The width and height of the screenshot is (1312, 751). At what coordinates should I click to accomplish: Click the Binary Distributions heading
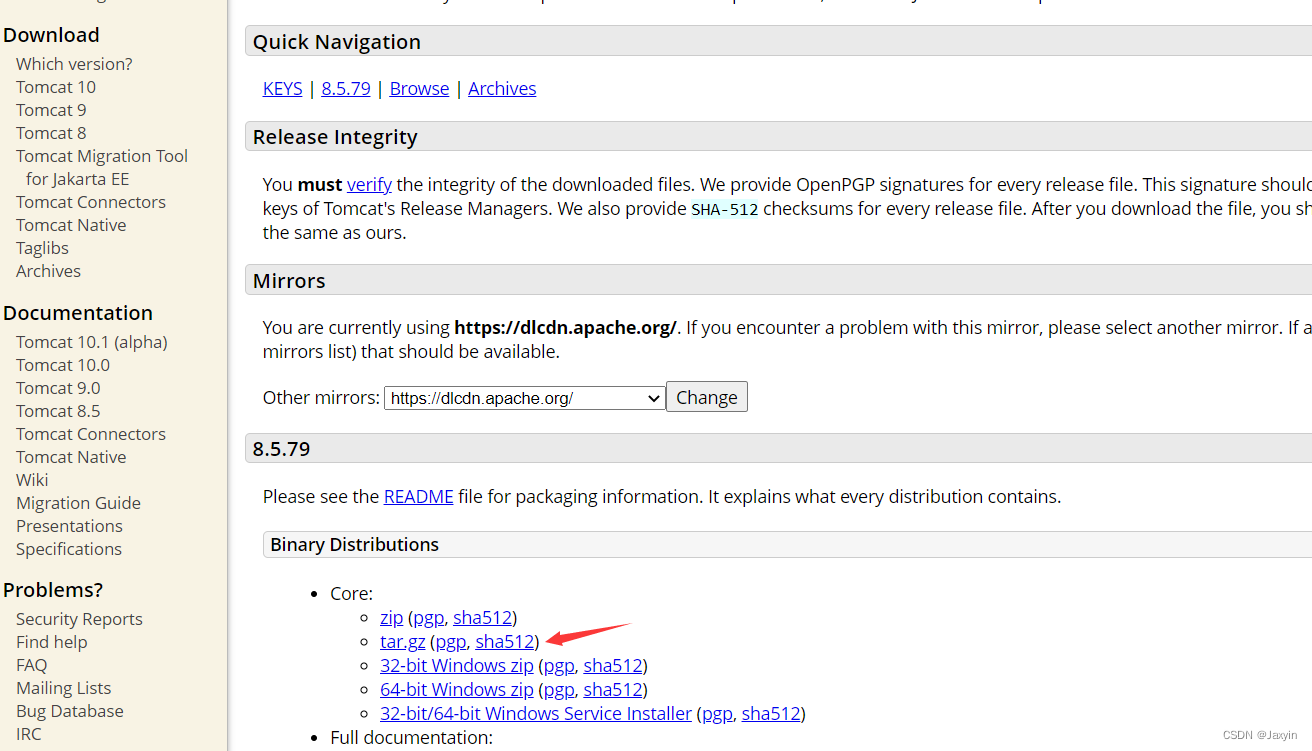(355, 545)
